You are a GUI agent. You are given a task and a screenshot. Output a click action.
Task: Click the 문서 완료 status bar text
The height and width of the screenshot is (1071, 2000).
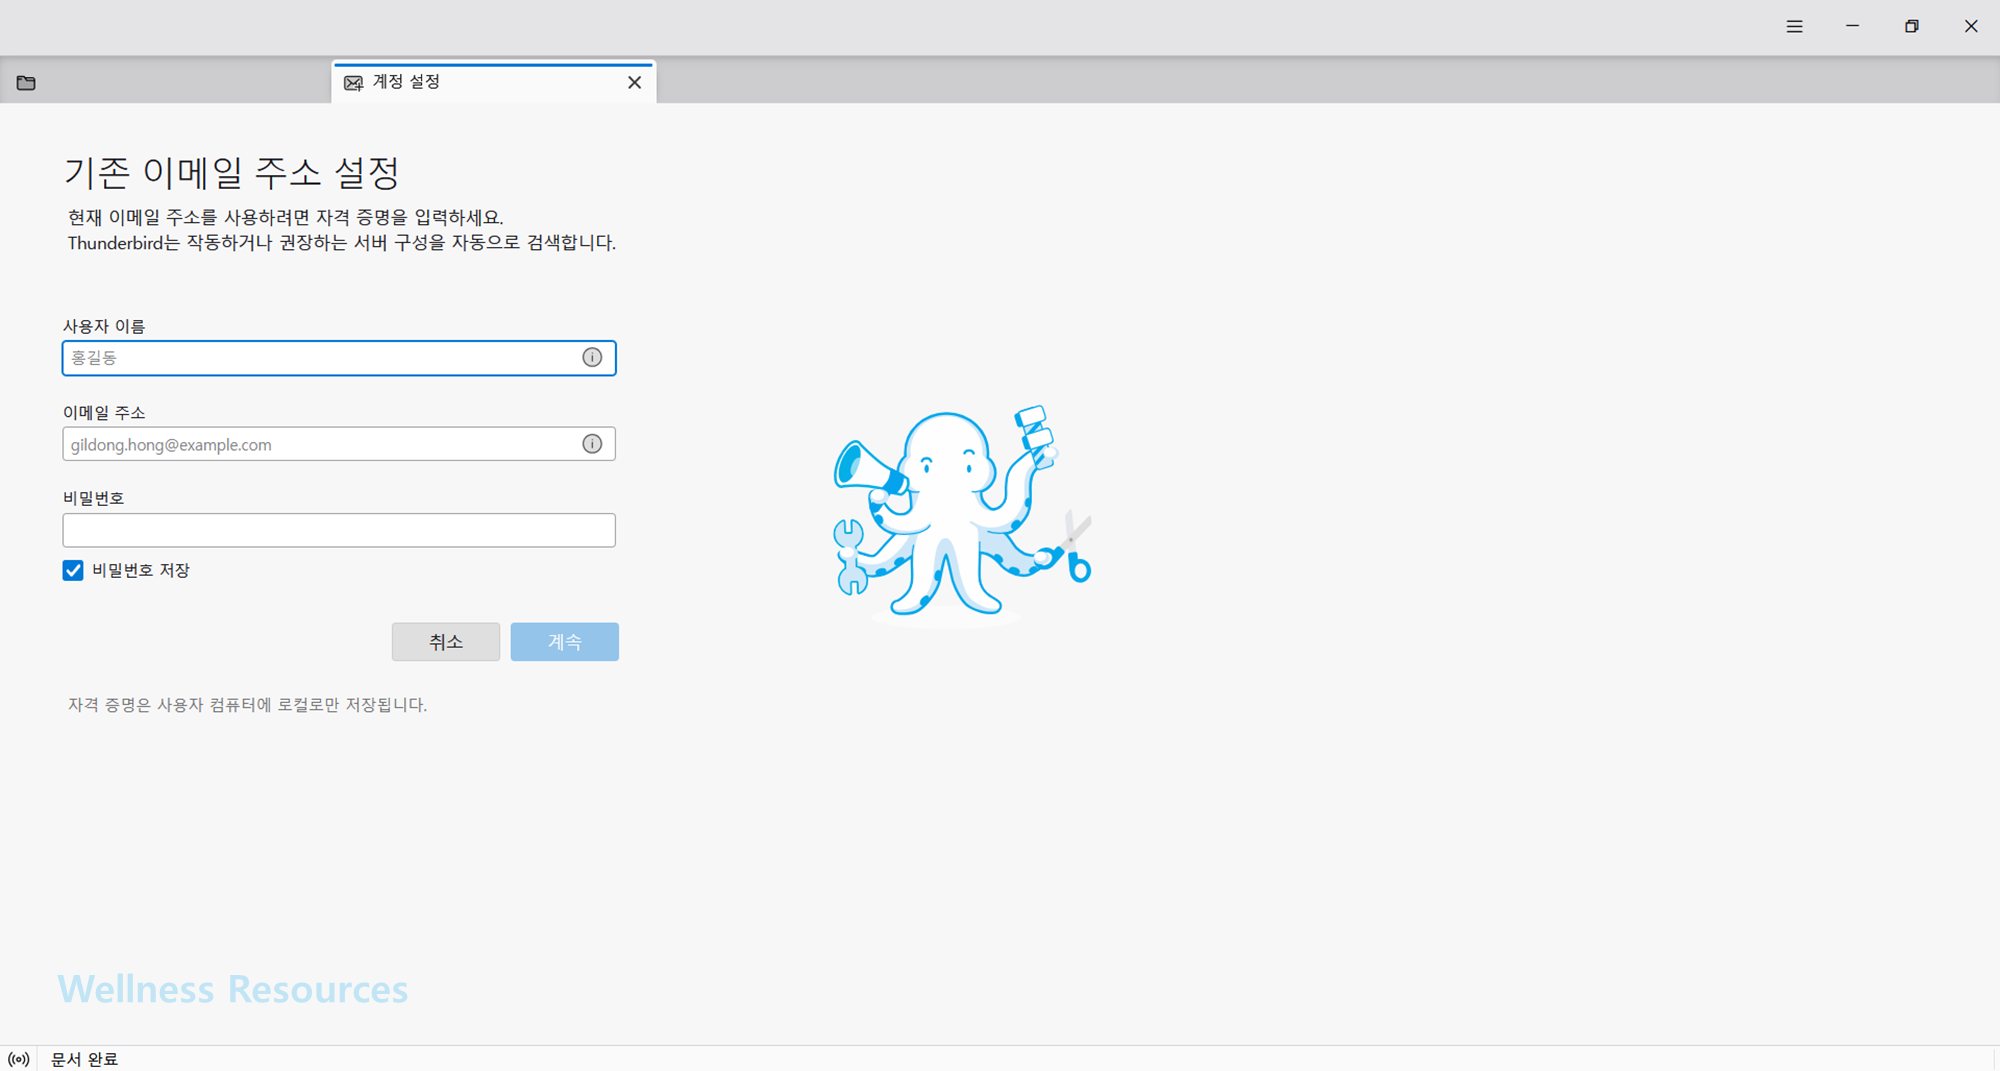coord(84,1059)
